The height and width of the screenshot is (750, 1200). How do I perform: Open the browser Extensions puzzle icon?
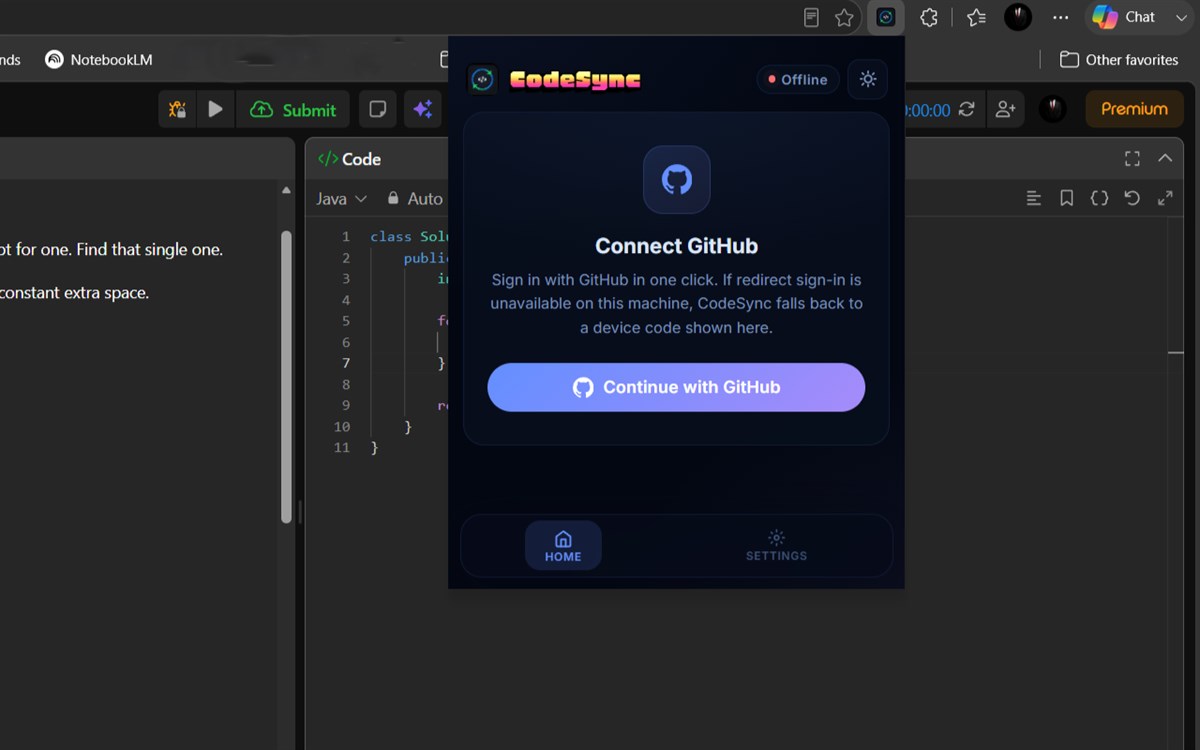click(929, 17)
